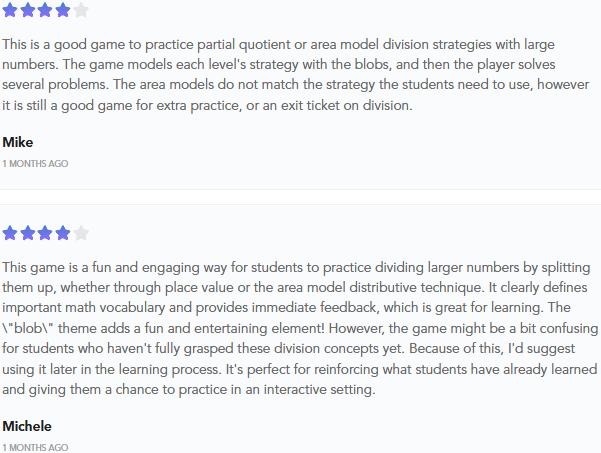Click the second star in Michele's review rating

[28, 233]
